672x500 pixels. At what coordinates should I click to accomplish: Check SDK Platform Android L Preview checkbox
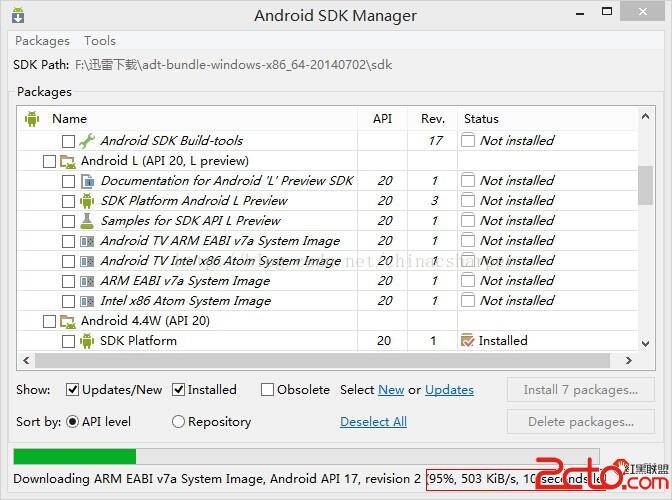click(x=69, y=201)
